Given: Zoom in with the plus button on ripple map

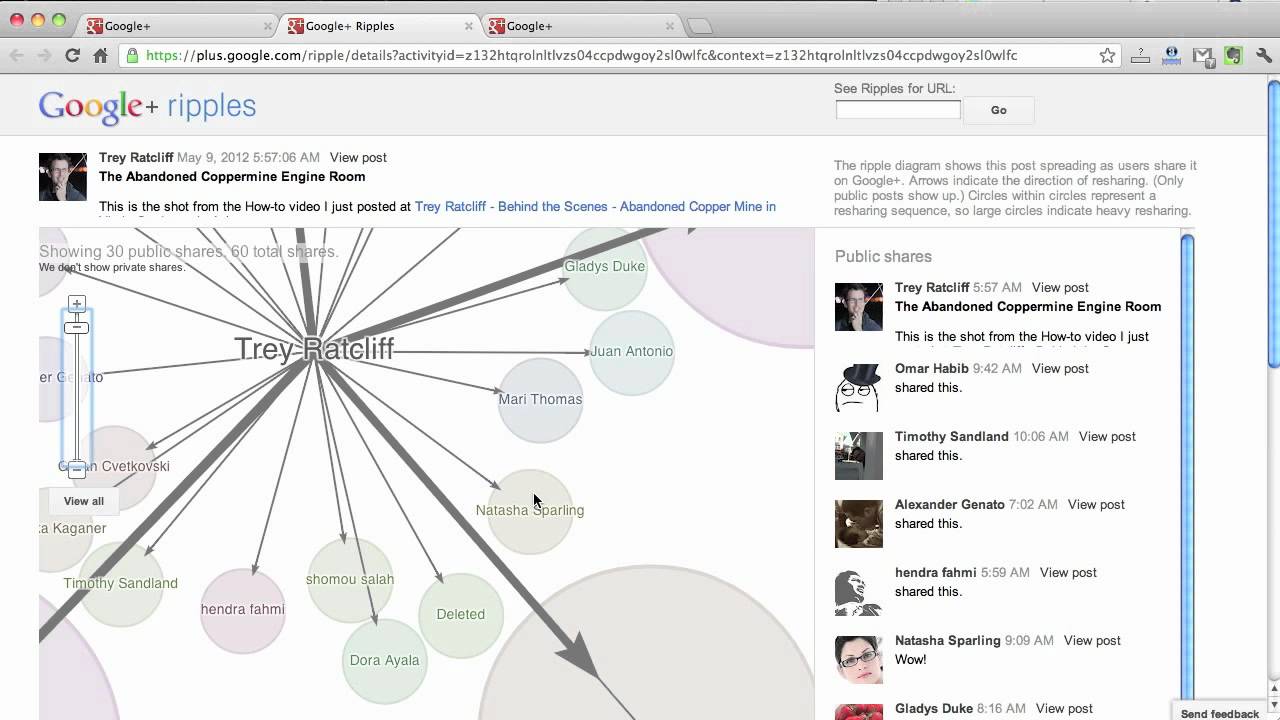Looking at the screenshot, I should tap(77, 303).
